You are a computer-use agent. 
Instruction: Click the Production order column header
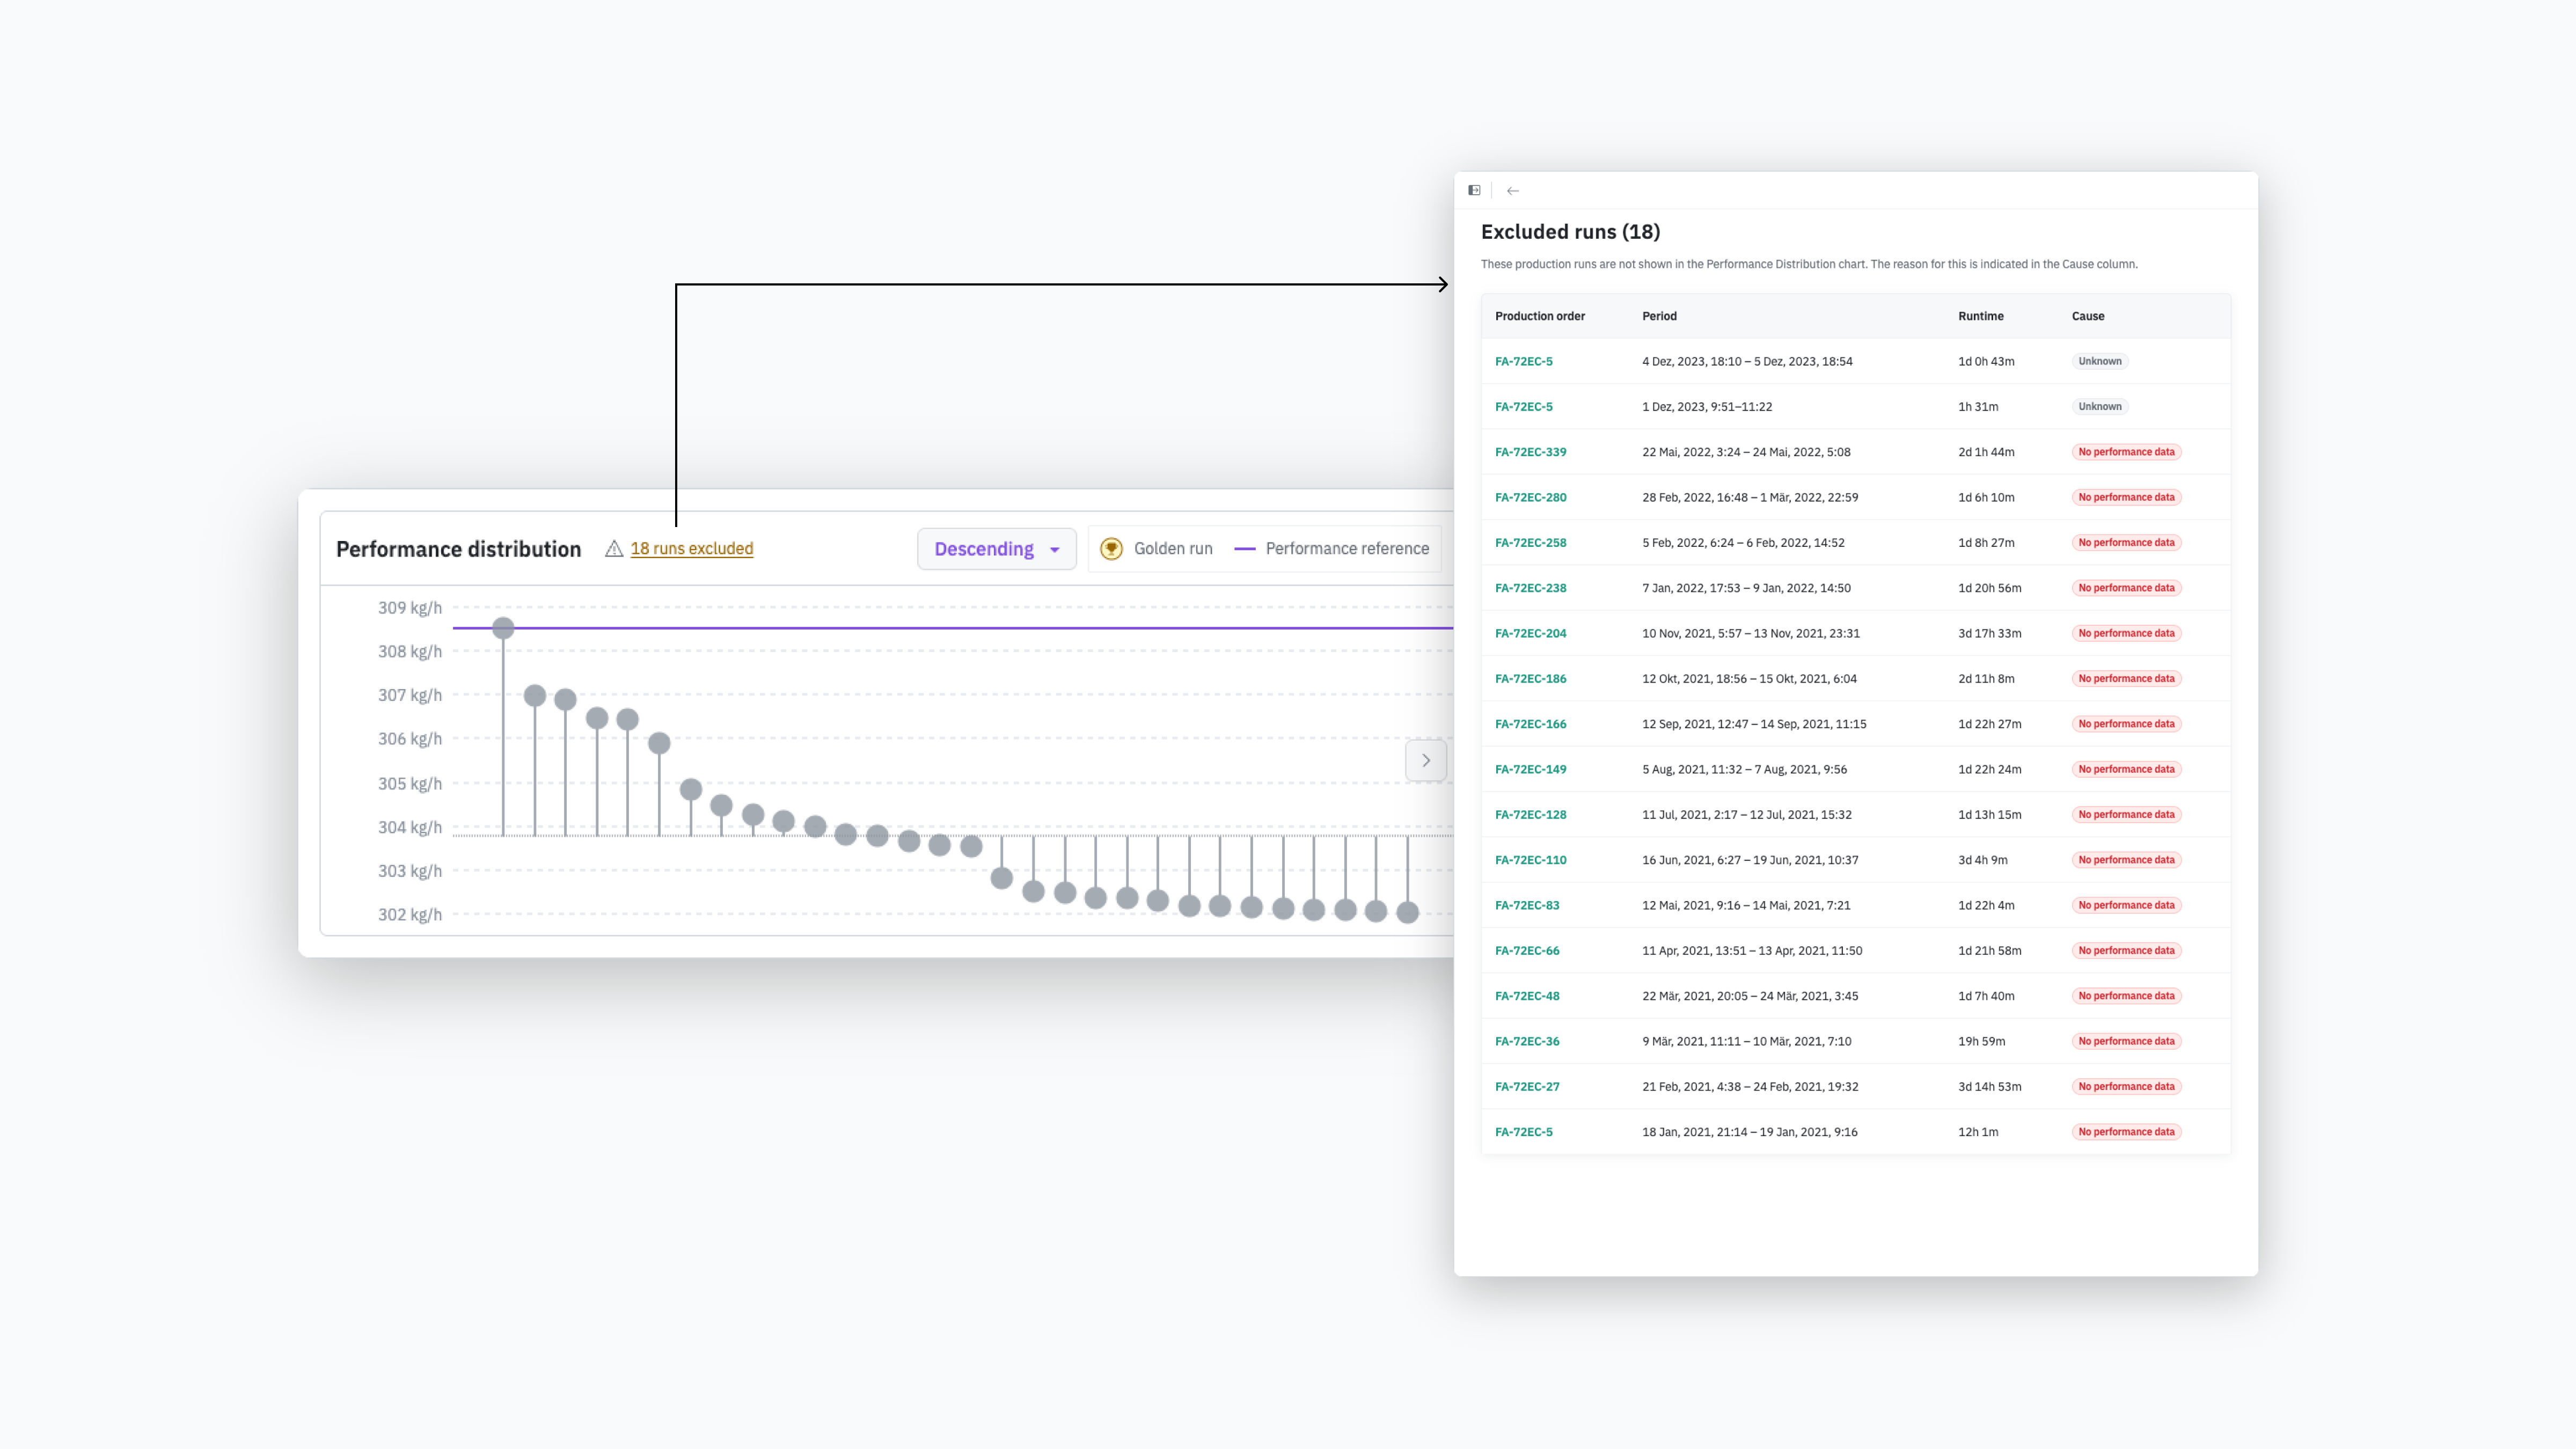[1539, 316]
